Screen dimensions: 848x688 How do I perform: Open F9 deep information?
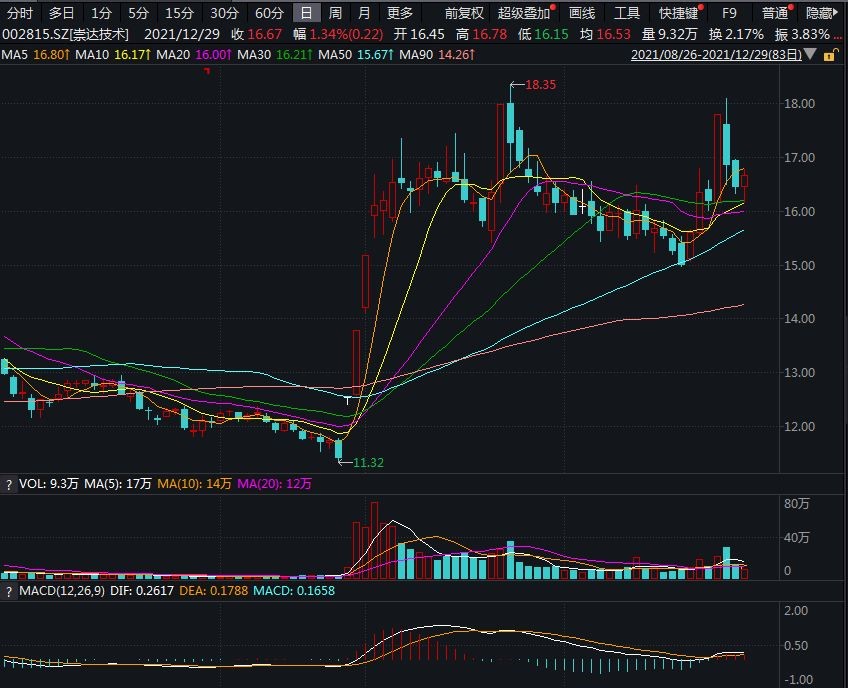click(729, 13)
